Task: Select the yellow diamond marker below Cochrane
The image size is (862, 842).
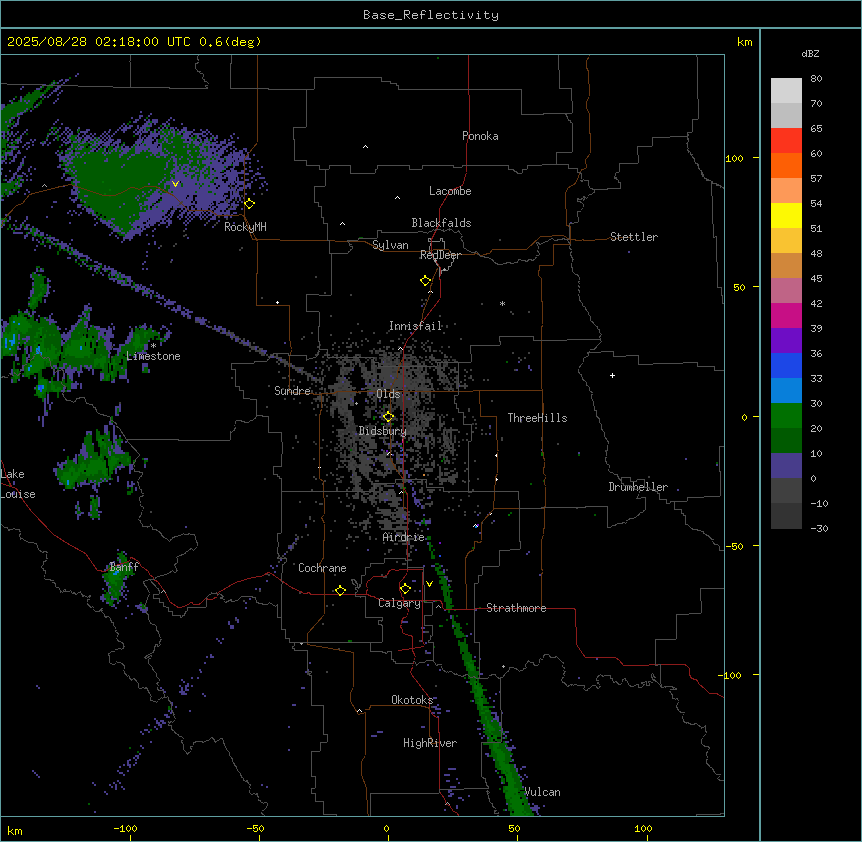Action: pyautogui.click(x=340, y=590)
